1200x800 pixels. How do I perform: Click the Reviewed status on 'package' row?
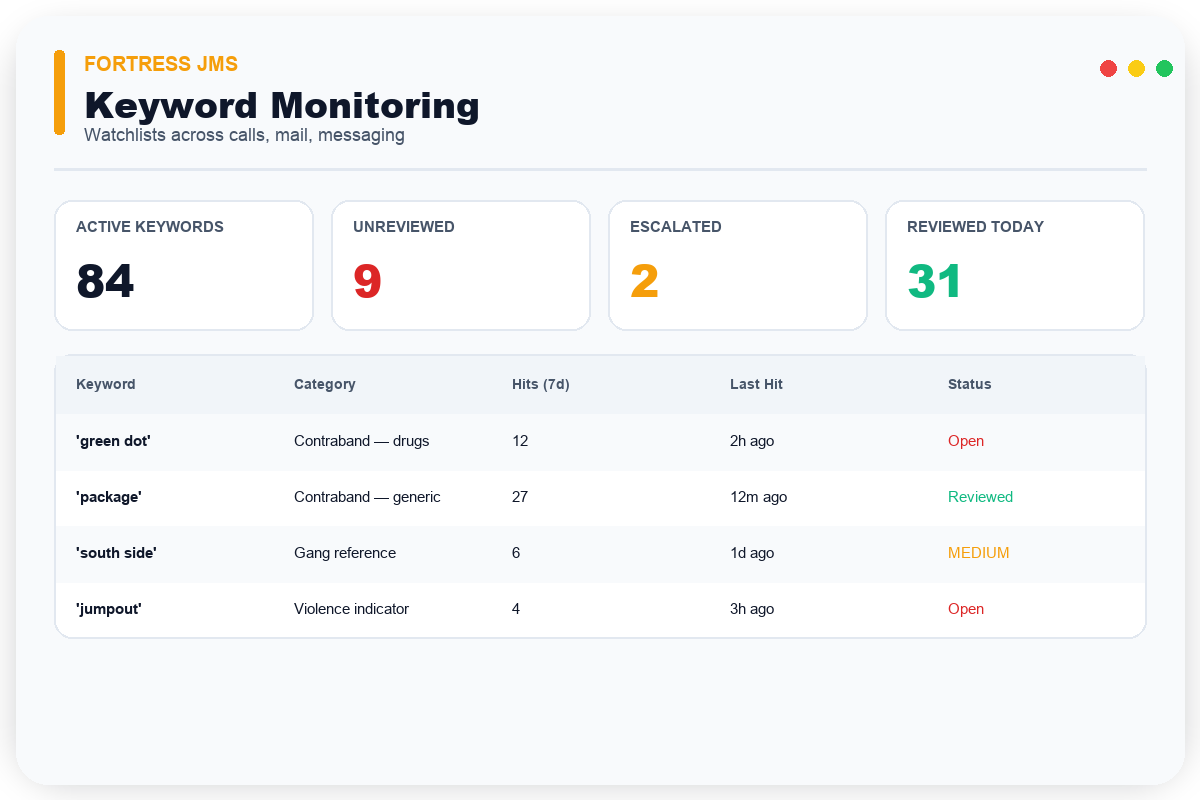click(981, 497)
